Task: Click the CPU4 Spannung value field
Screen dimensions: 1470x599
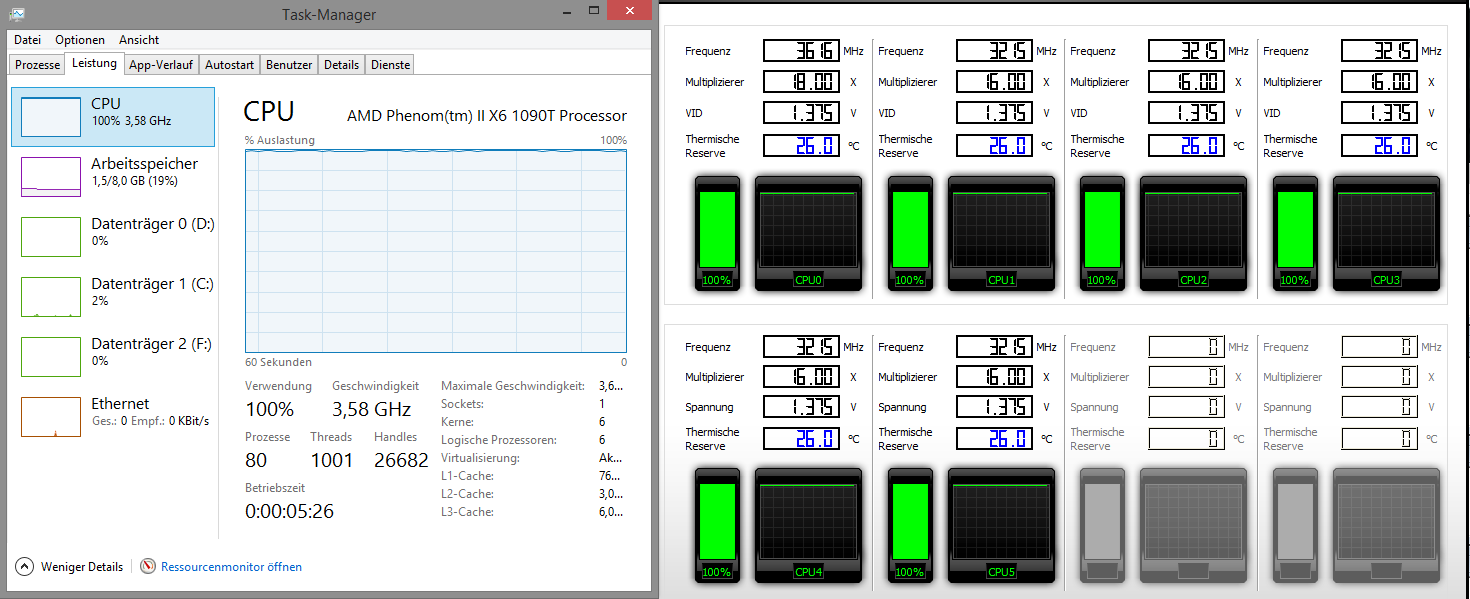Action: [801, 407]
